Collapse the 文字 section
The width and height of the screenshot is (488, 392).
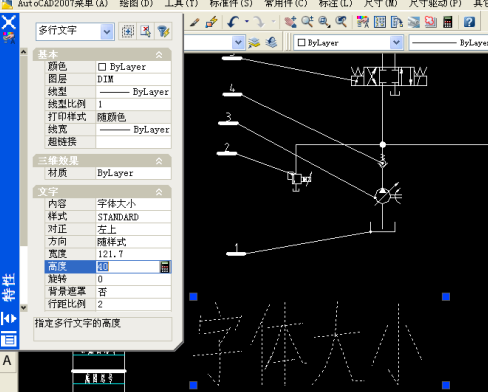(x=159, y=192)
